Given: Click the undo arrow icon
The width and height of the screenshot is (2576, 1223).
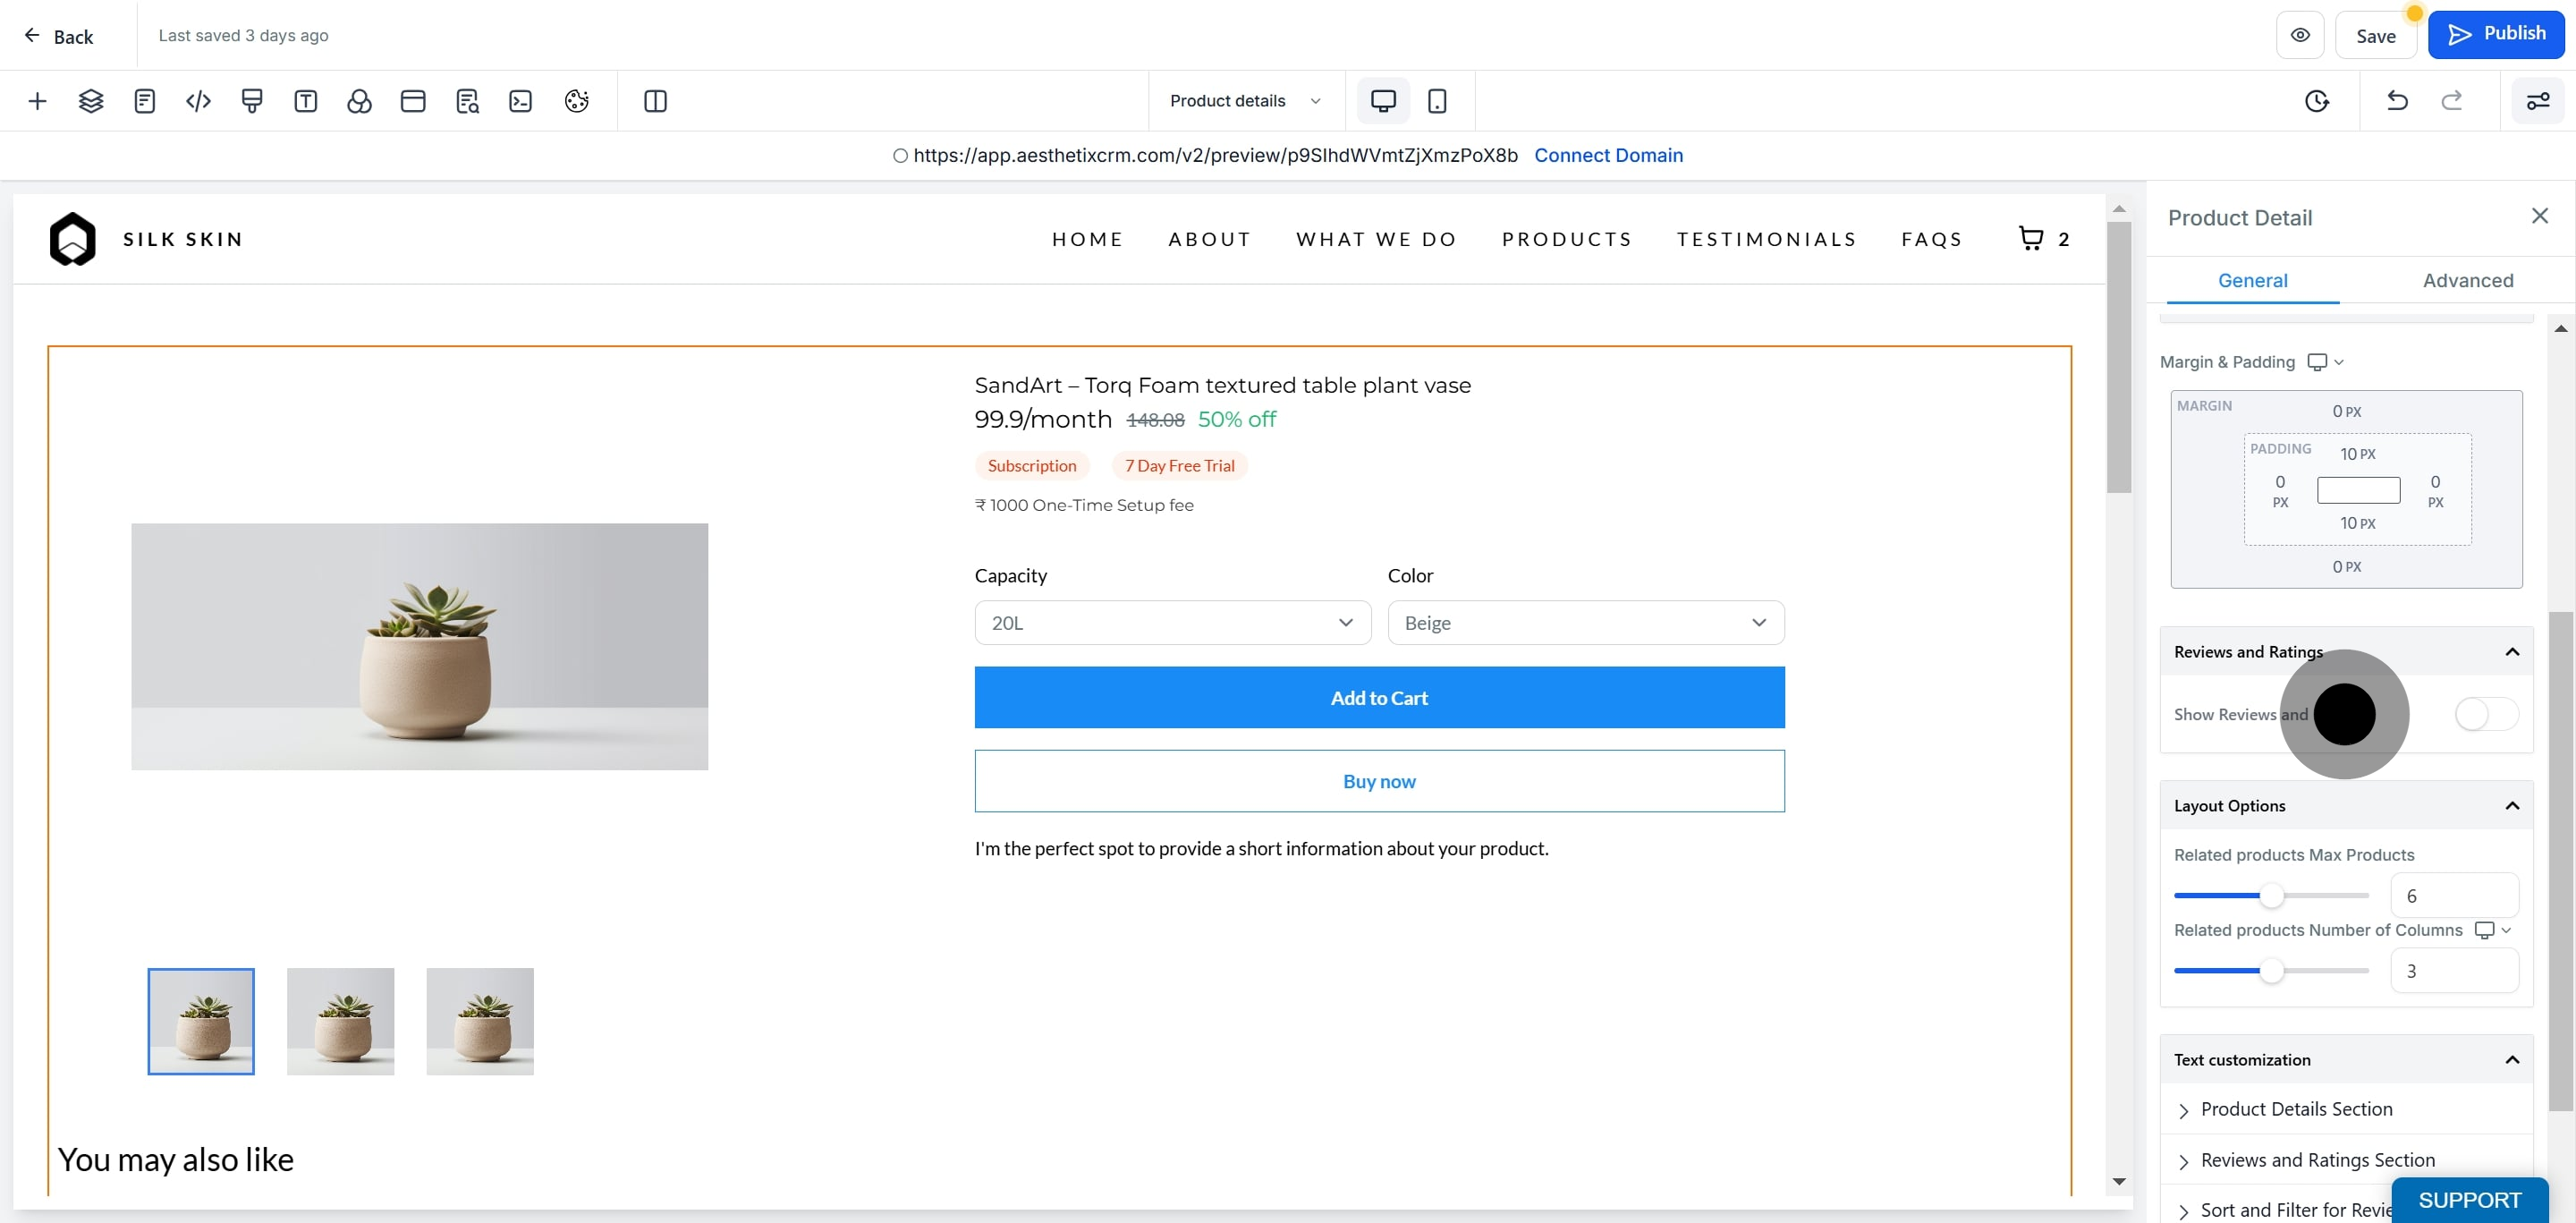Looking at the screenshot, I should pos(2397,101).
